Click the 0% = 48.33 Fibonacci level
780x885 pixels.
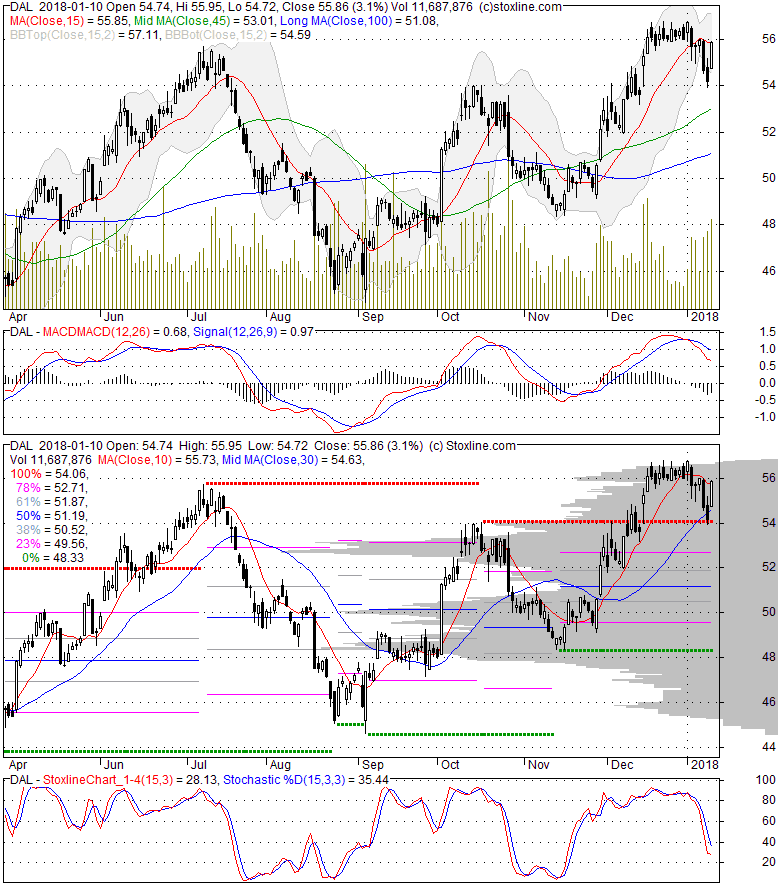(48, 555)
